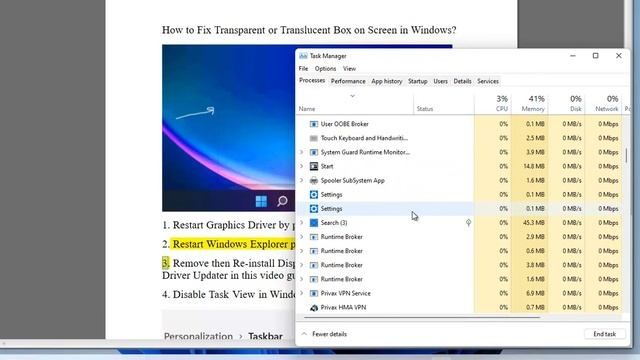This screenshot has height=360, width=640.
Task: Click the 14.8 MB memory value for Start
Action: coord(534,166)
